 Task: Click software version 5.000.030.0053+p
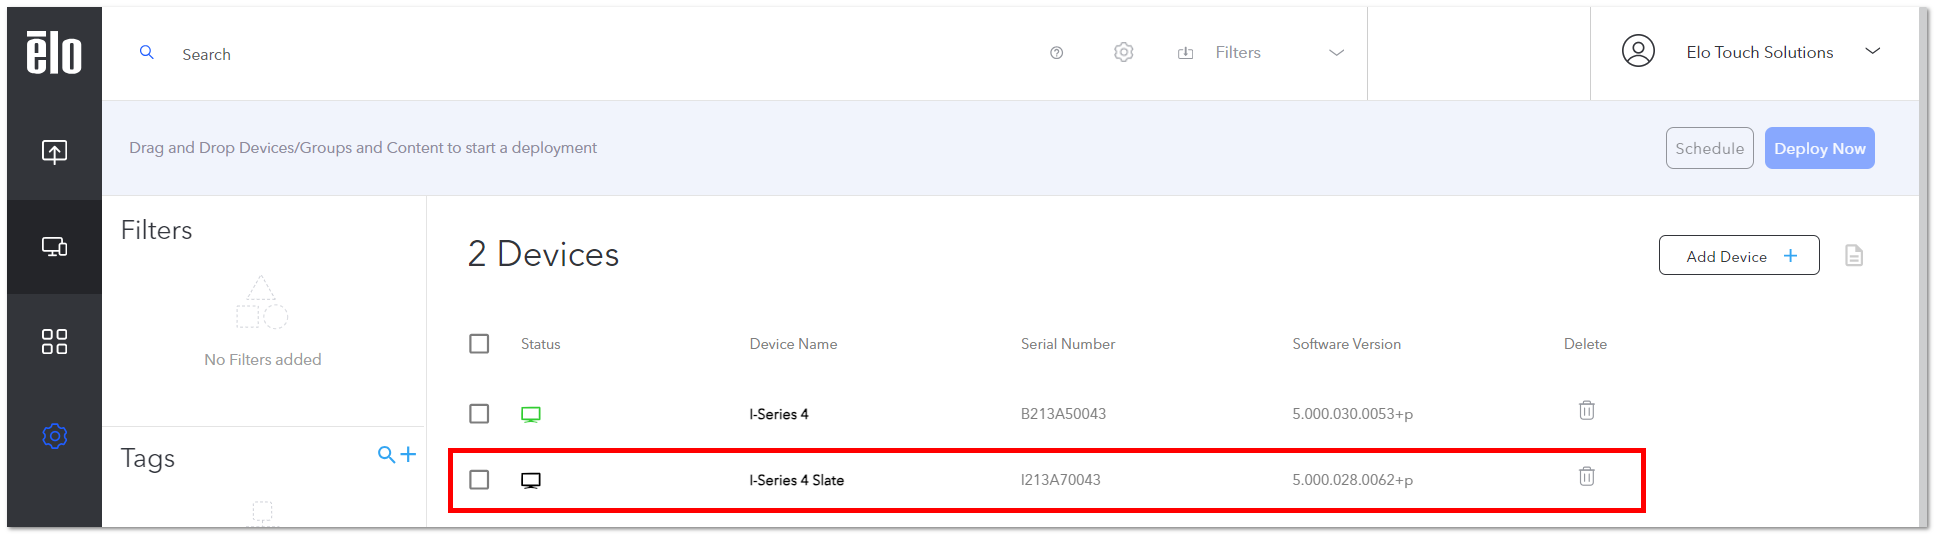(1352, 414)
